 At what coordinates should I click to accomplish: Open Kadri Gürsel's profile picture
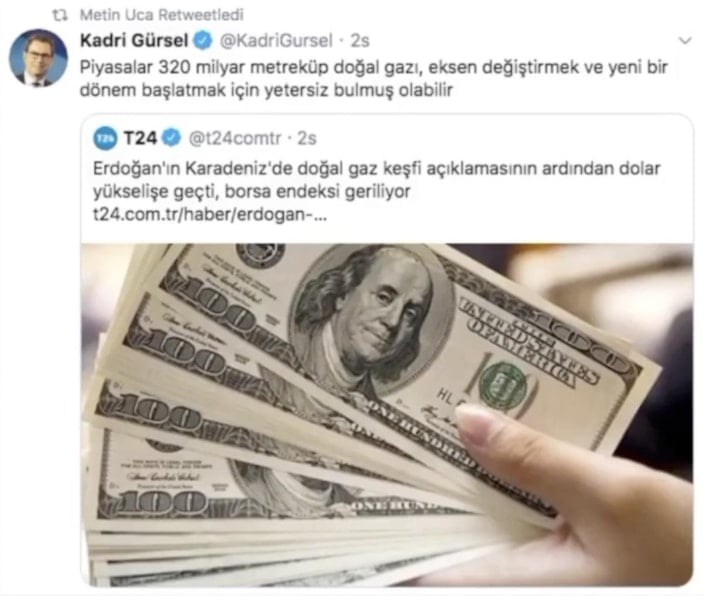[x=39, y=58]
